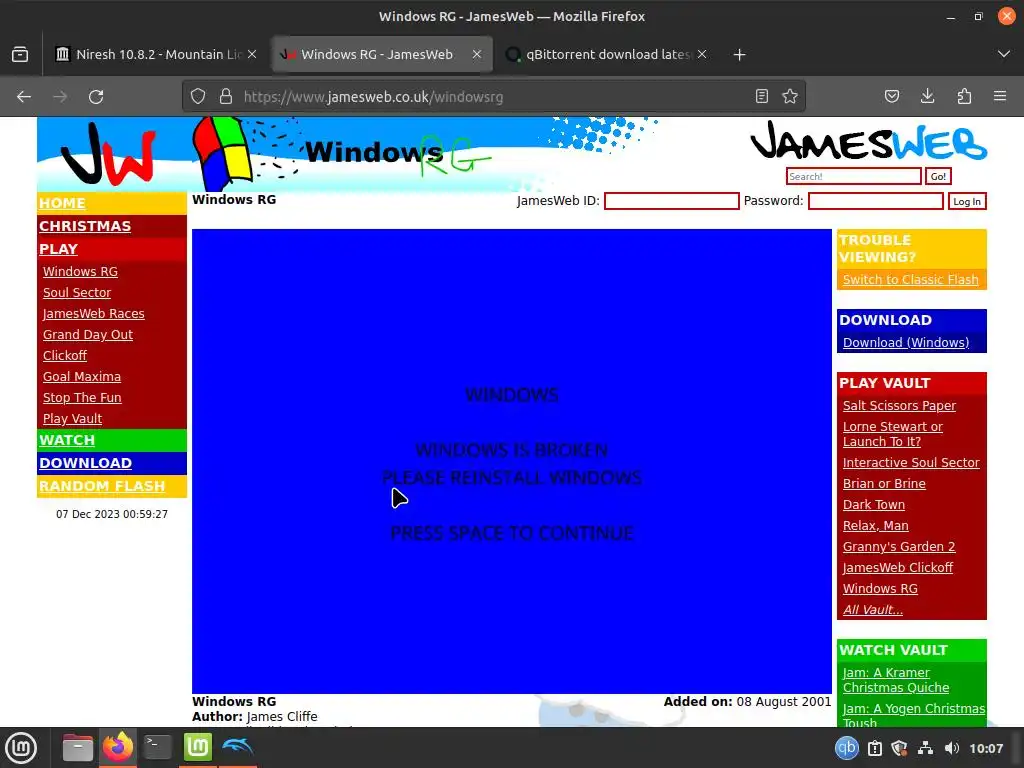Bookmark this page with the star icon

tap(790, 97)
